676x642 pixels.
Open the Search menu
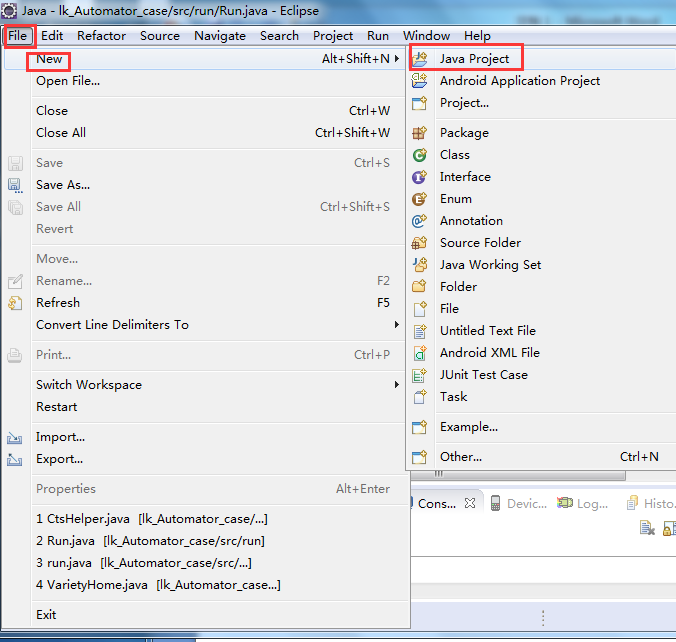click(x=279, y=36)
